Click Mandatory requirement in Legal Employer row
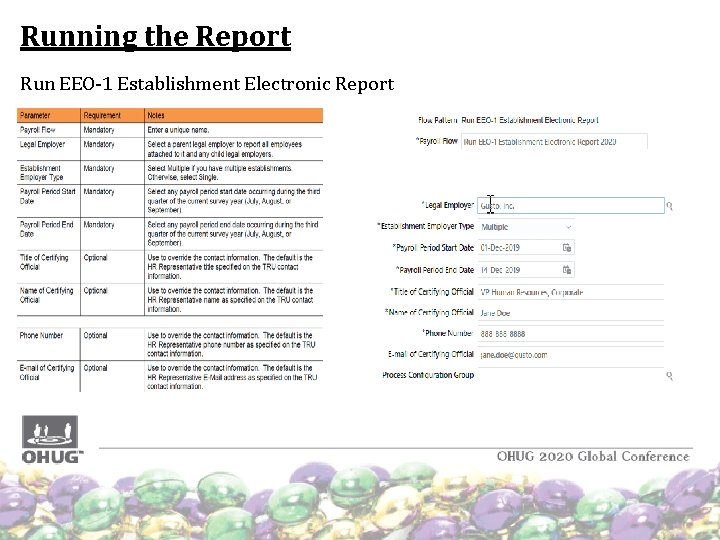Image resolution: width=720 pixels, height=540 pixels. (99, 144)
